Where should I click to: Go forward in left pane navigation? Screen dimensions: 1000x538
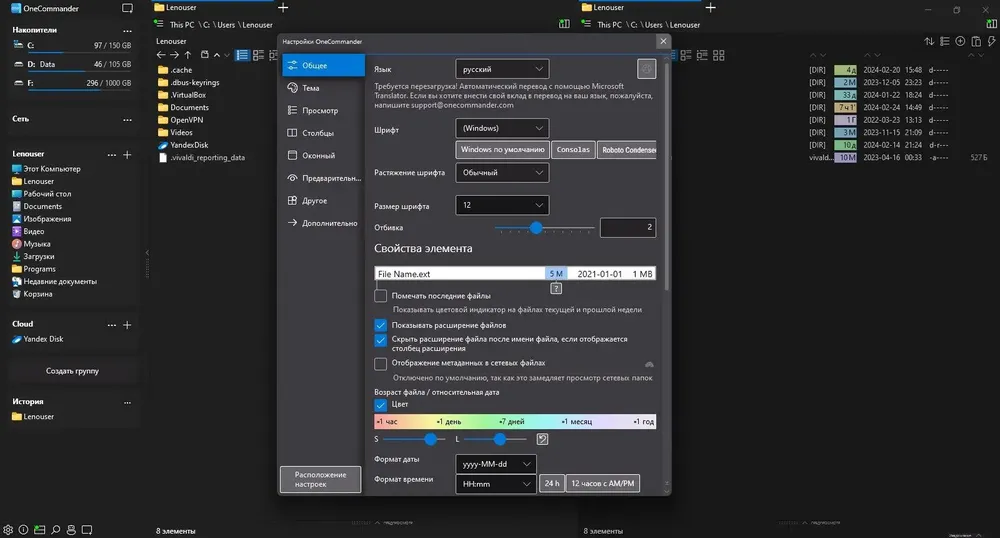pyautogui.click(x=174, y=55)
